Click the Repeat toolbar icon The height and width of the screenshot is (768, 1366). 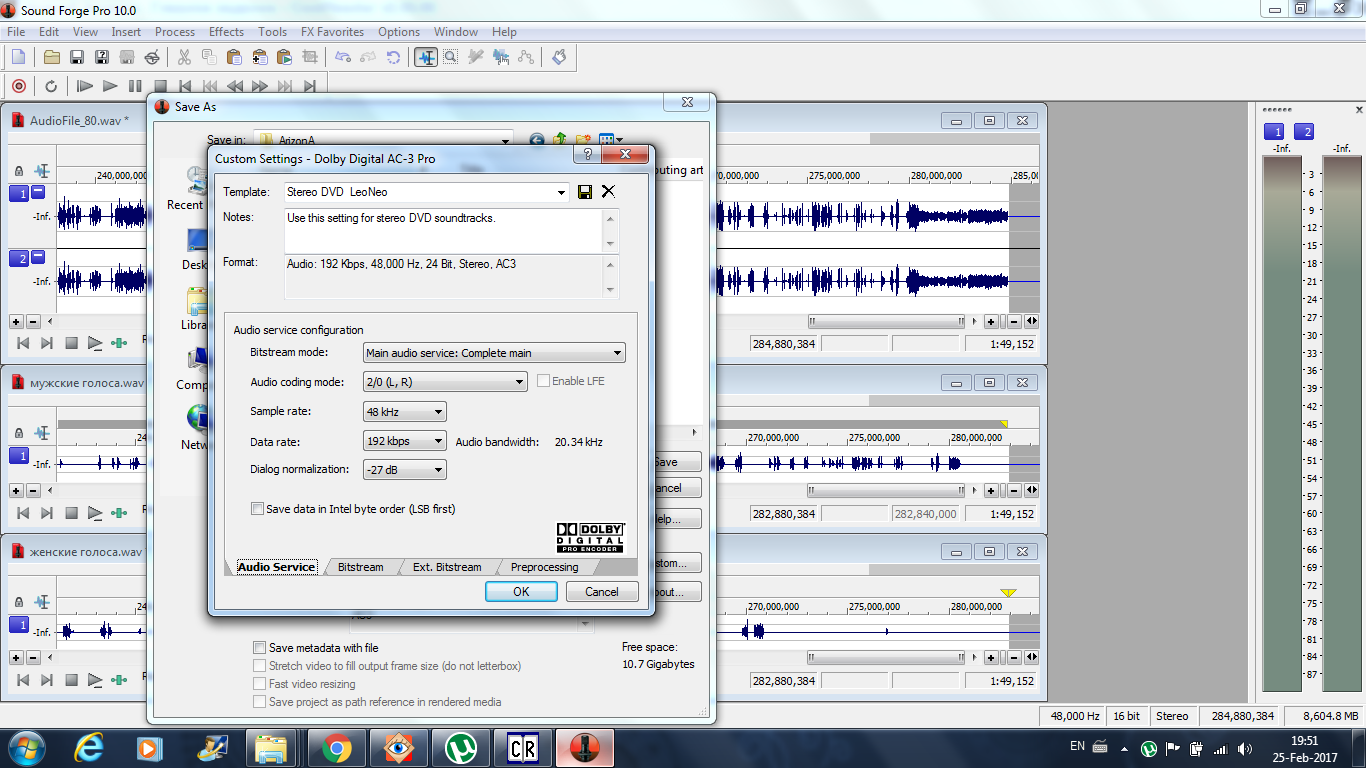point(394,57)
